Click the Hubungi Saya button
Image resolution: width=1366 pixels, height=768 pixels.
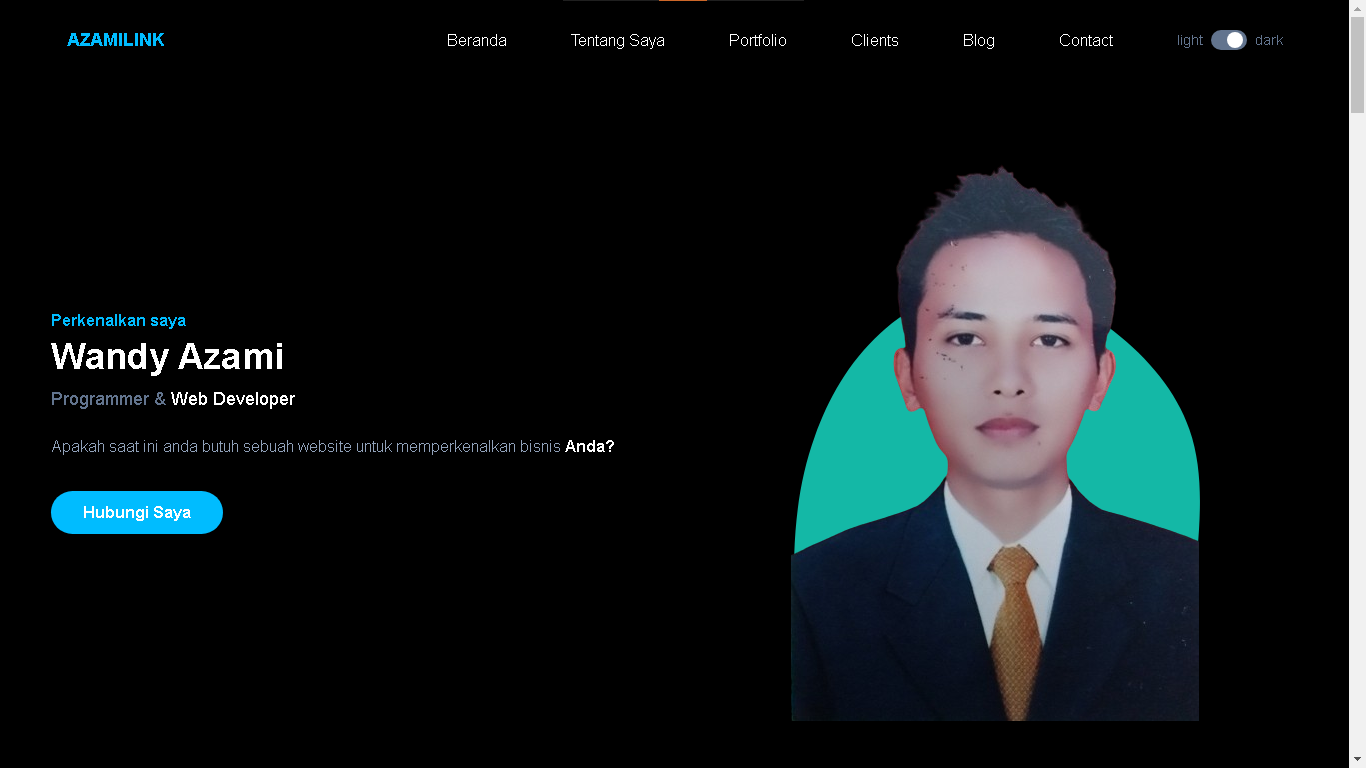pos(137,512)
